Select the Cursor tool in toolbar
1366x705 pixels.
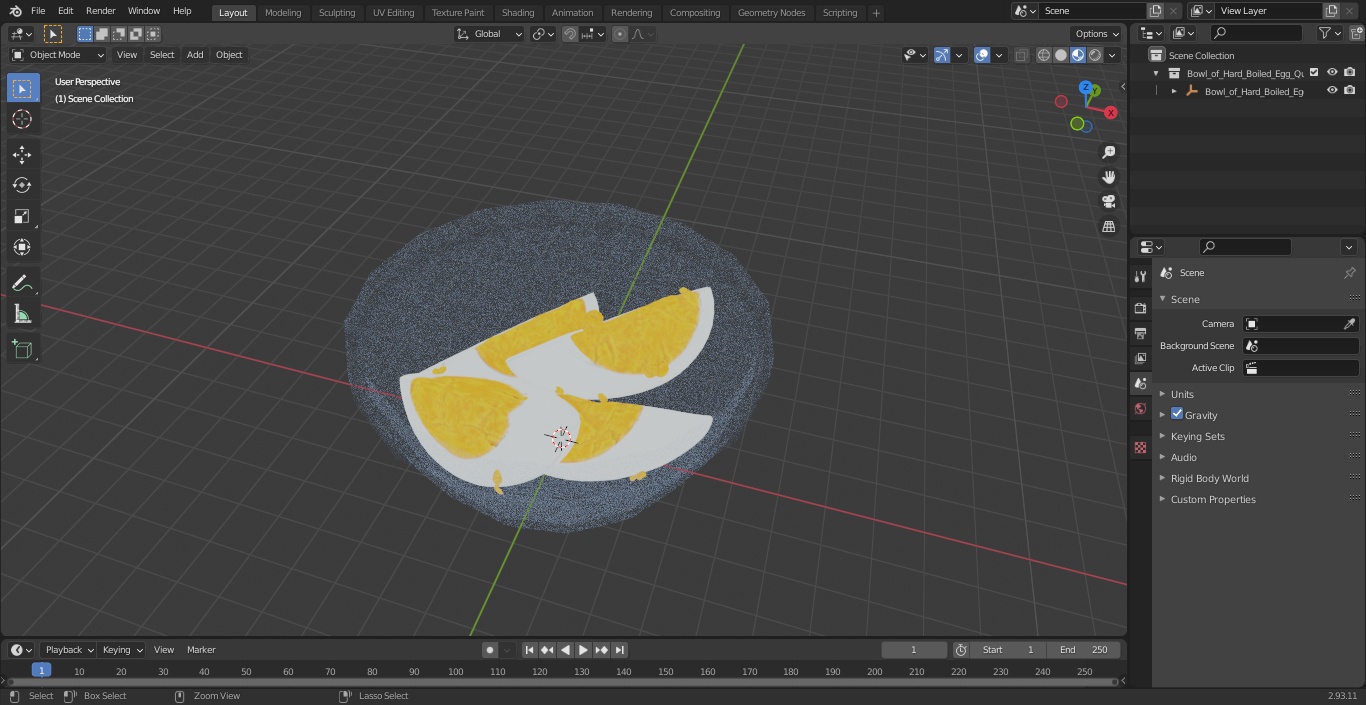[x=22, y=119]
